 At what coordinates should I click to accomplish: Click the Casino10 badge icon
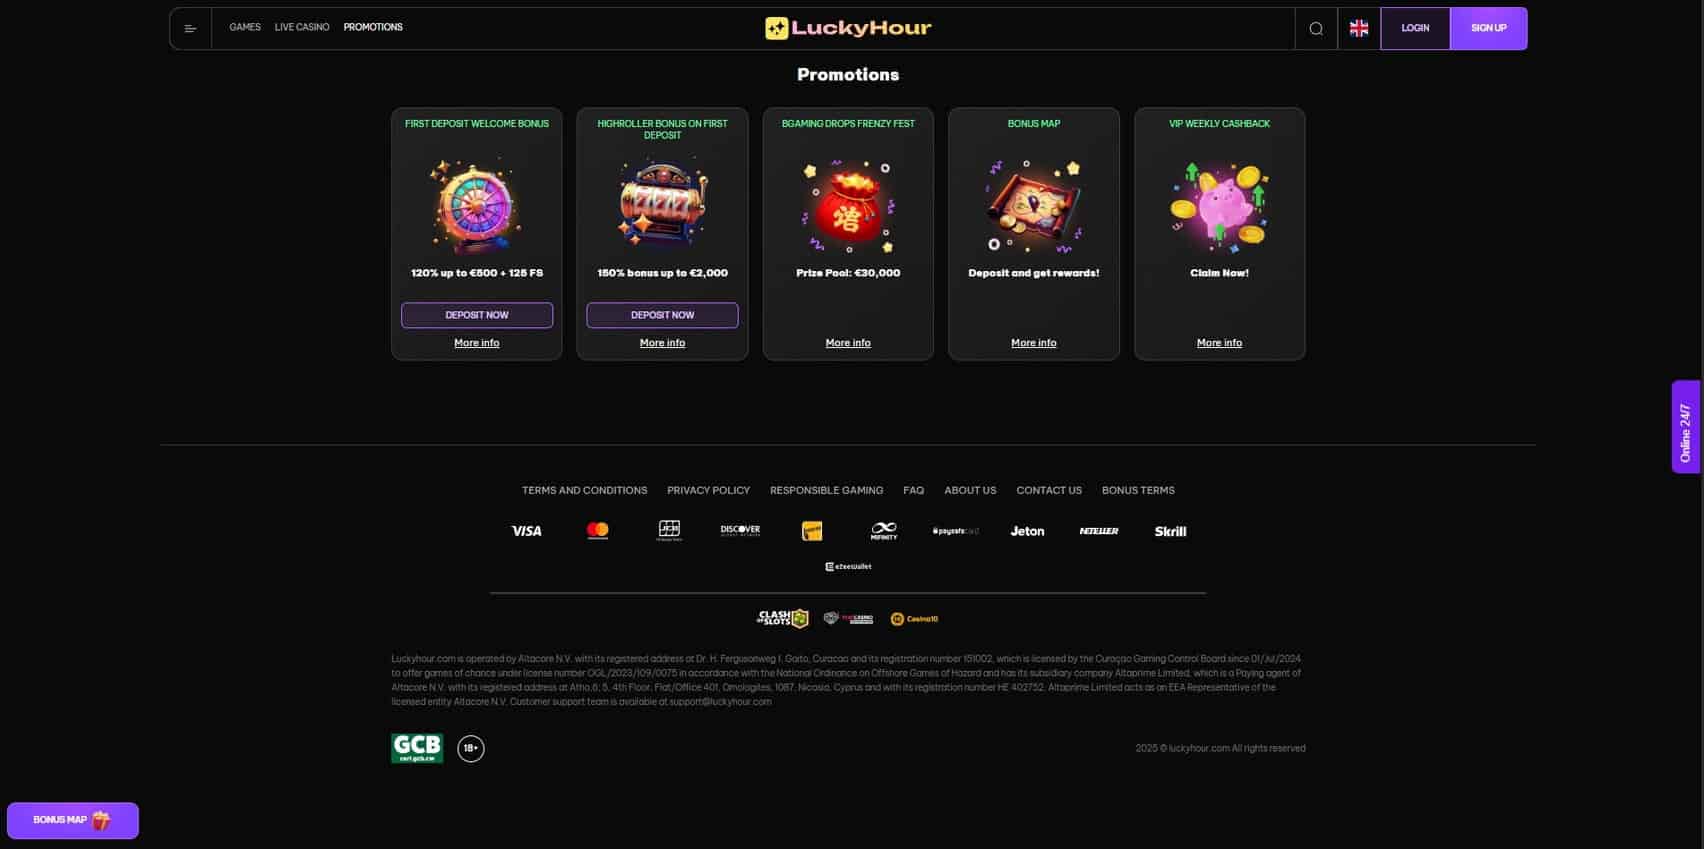click(914, 619)
